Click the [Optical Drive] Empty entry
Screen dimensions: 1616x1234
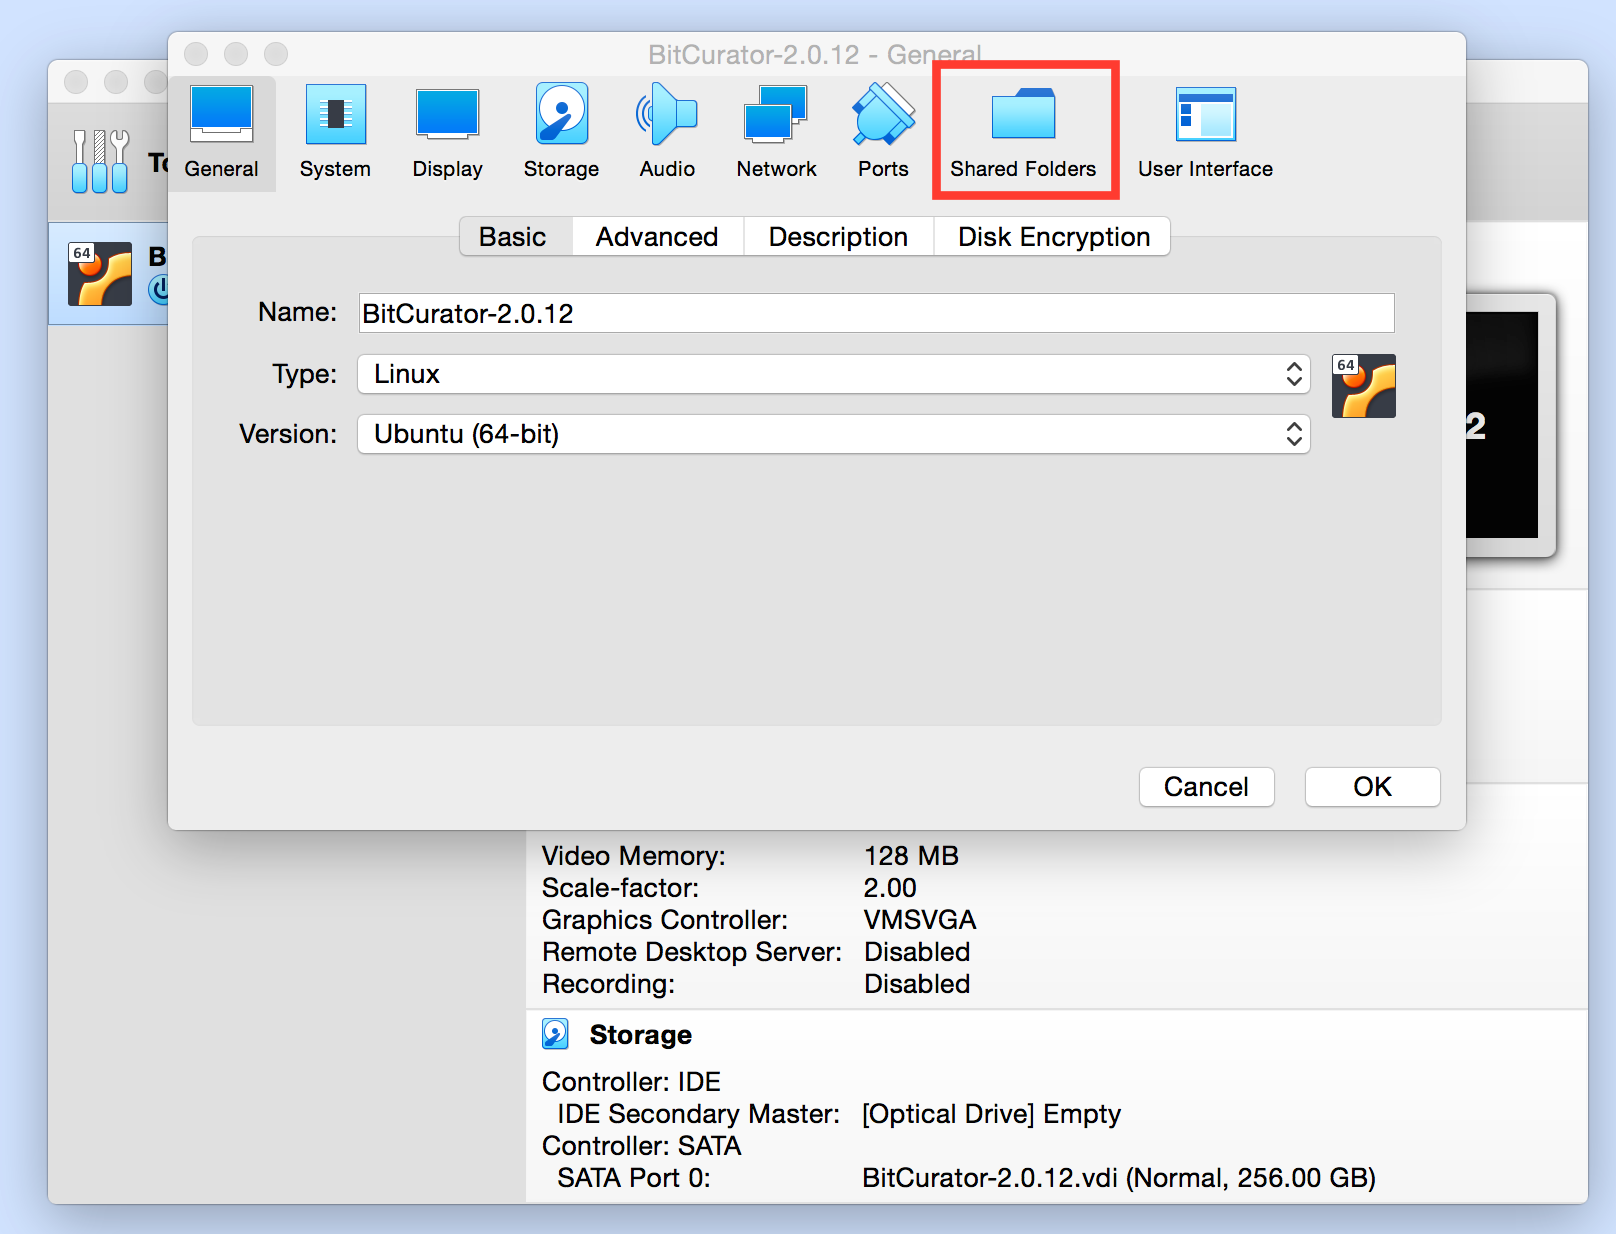coord(991,1114)
